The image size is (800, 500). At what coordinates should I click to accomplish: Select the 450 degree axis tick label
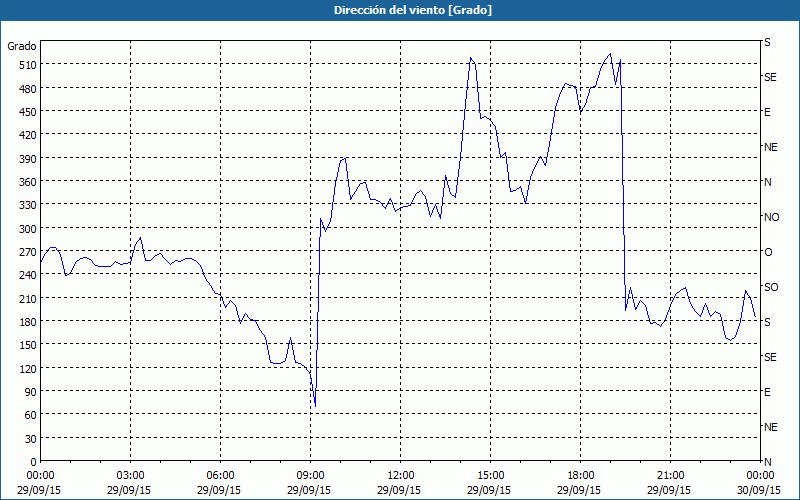28,112
